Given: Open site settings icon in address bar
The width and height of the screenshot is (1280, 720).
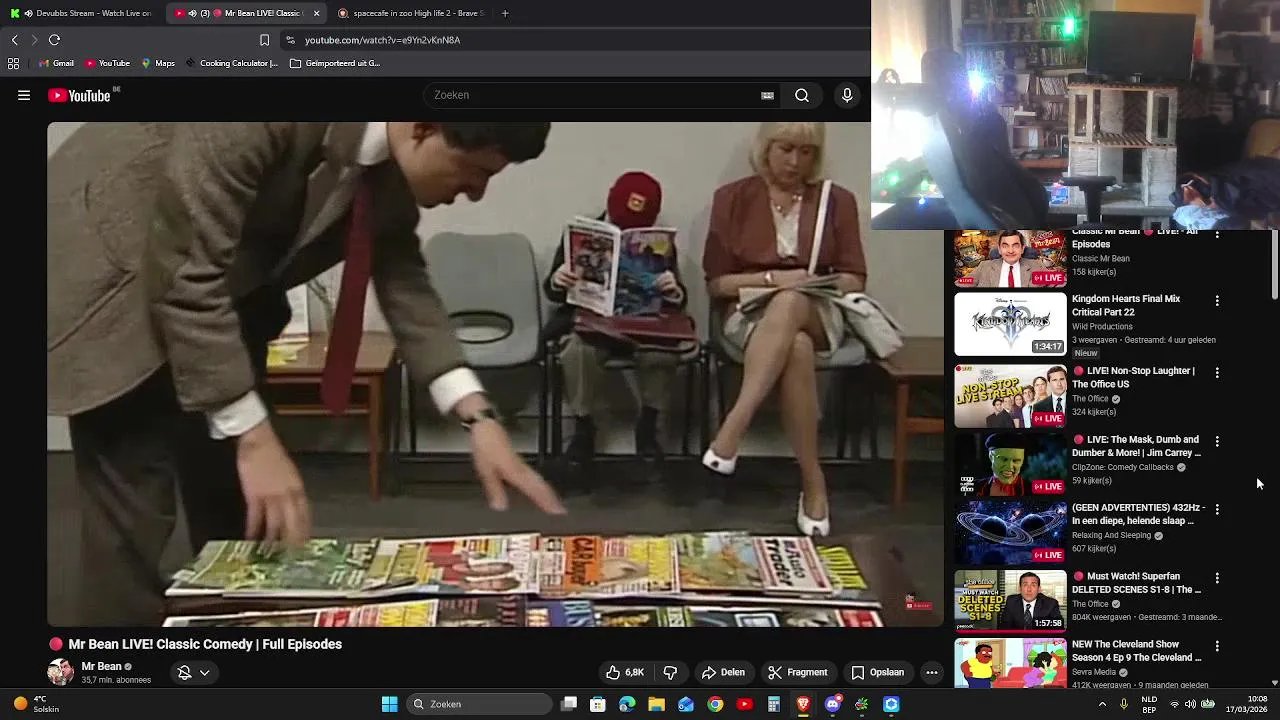Looking at the screenshot, I should (290, 40).
